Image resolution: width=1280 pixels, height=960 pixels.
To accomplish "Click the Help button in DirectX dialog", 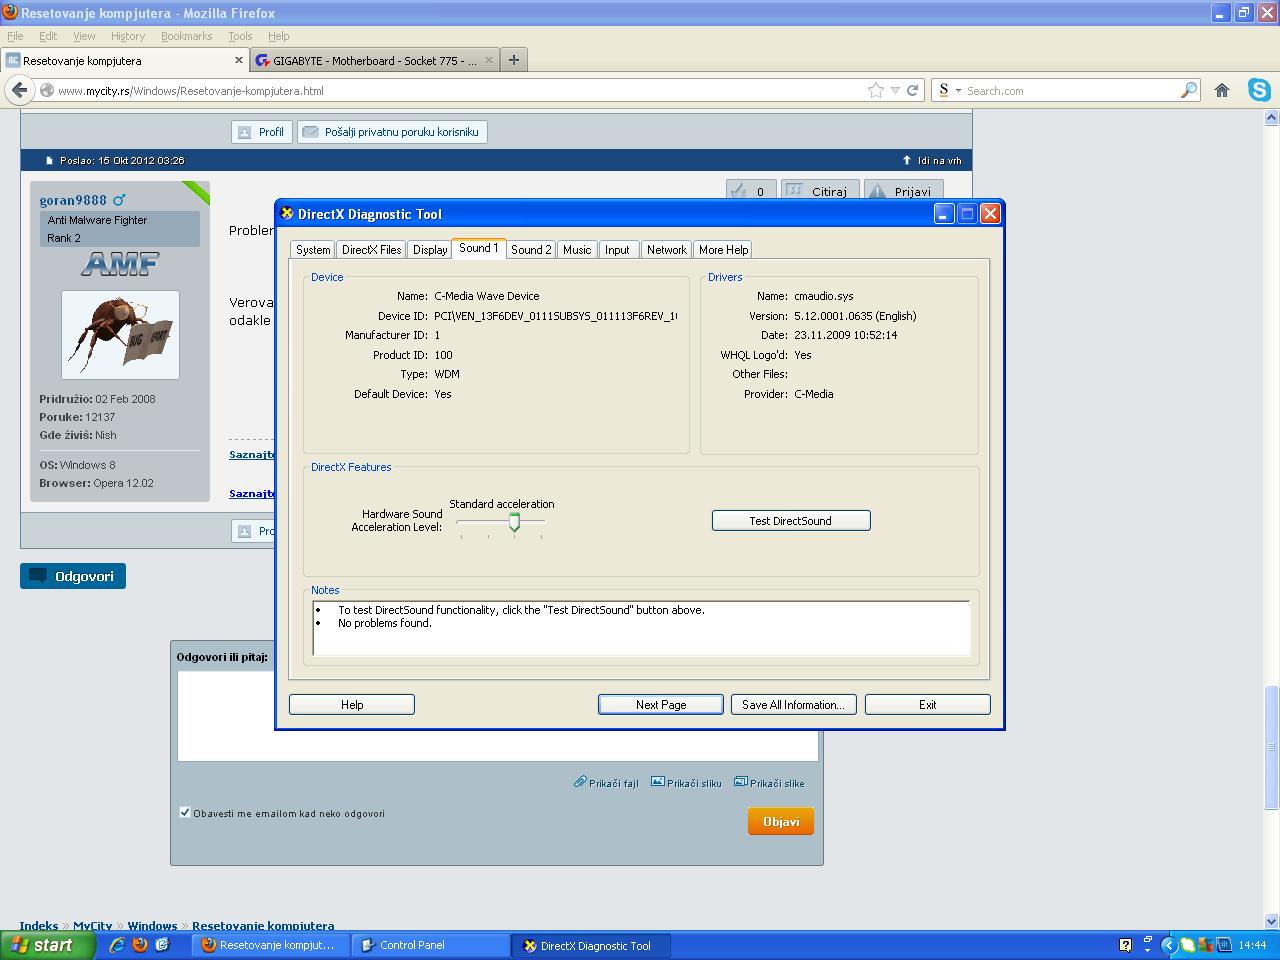I will 352,705.
